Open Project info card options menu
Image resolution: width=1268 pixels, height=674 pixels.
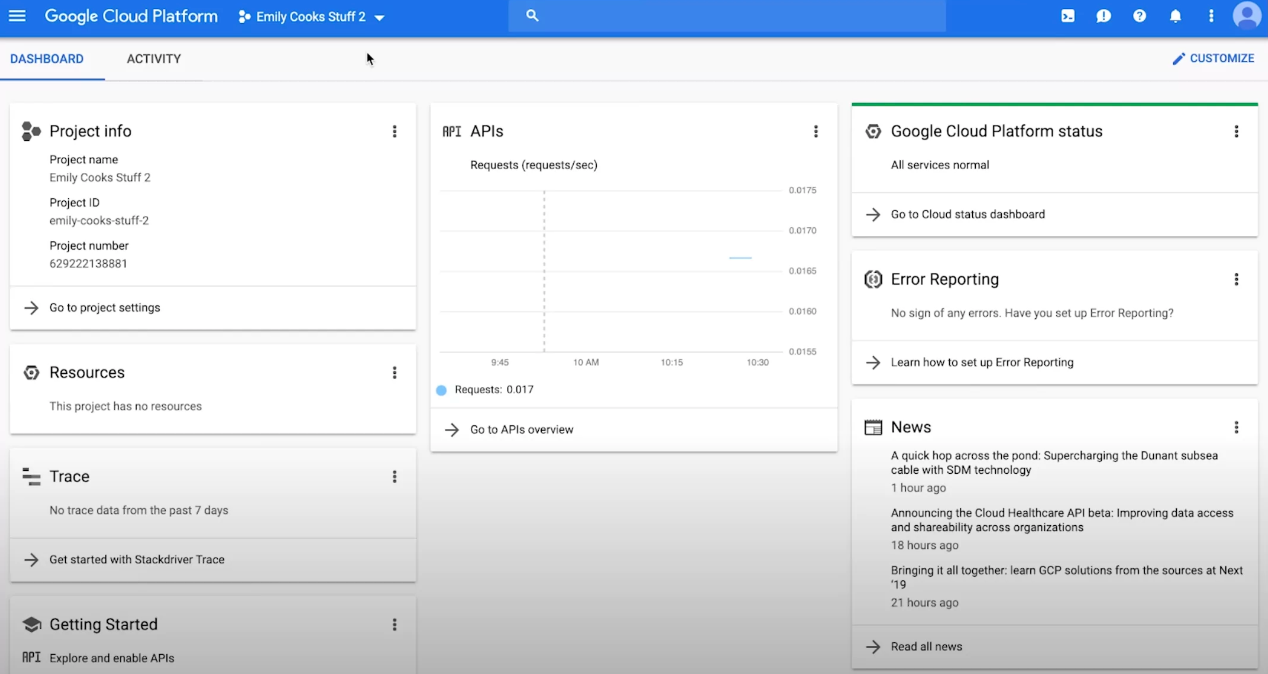[x=395, y=131]
